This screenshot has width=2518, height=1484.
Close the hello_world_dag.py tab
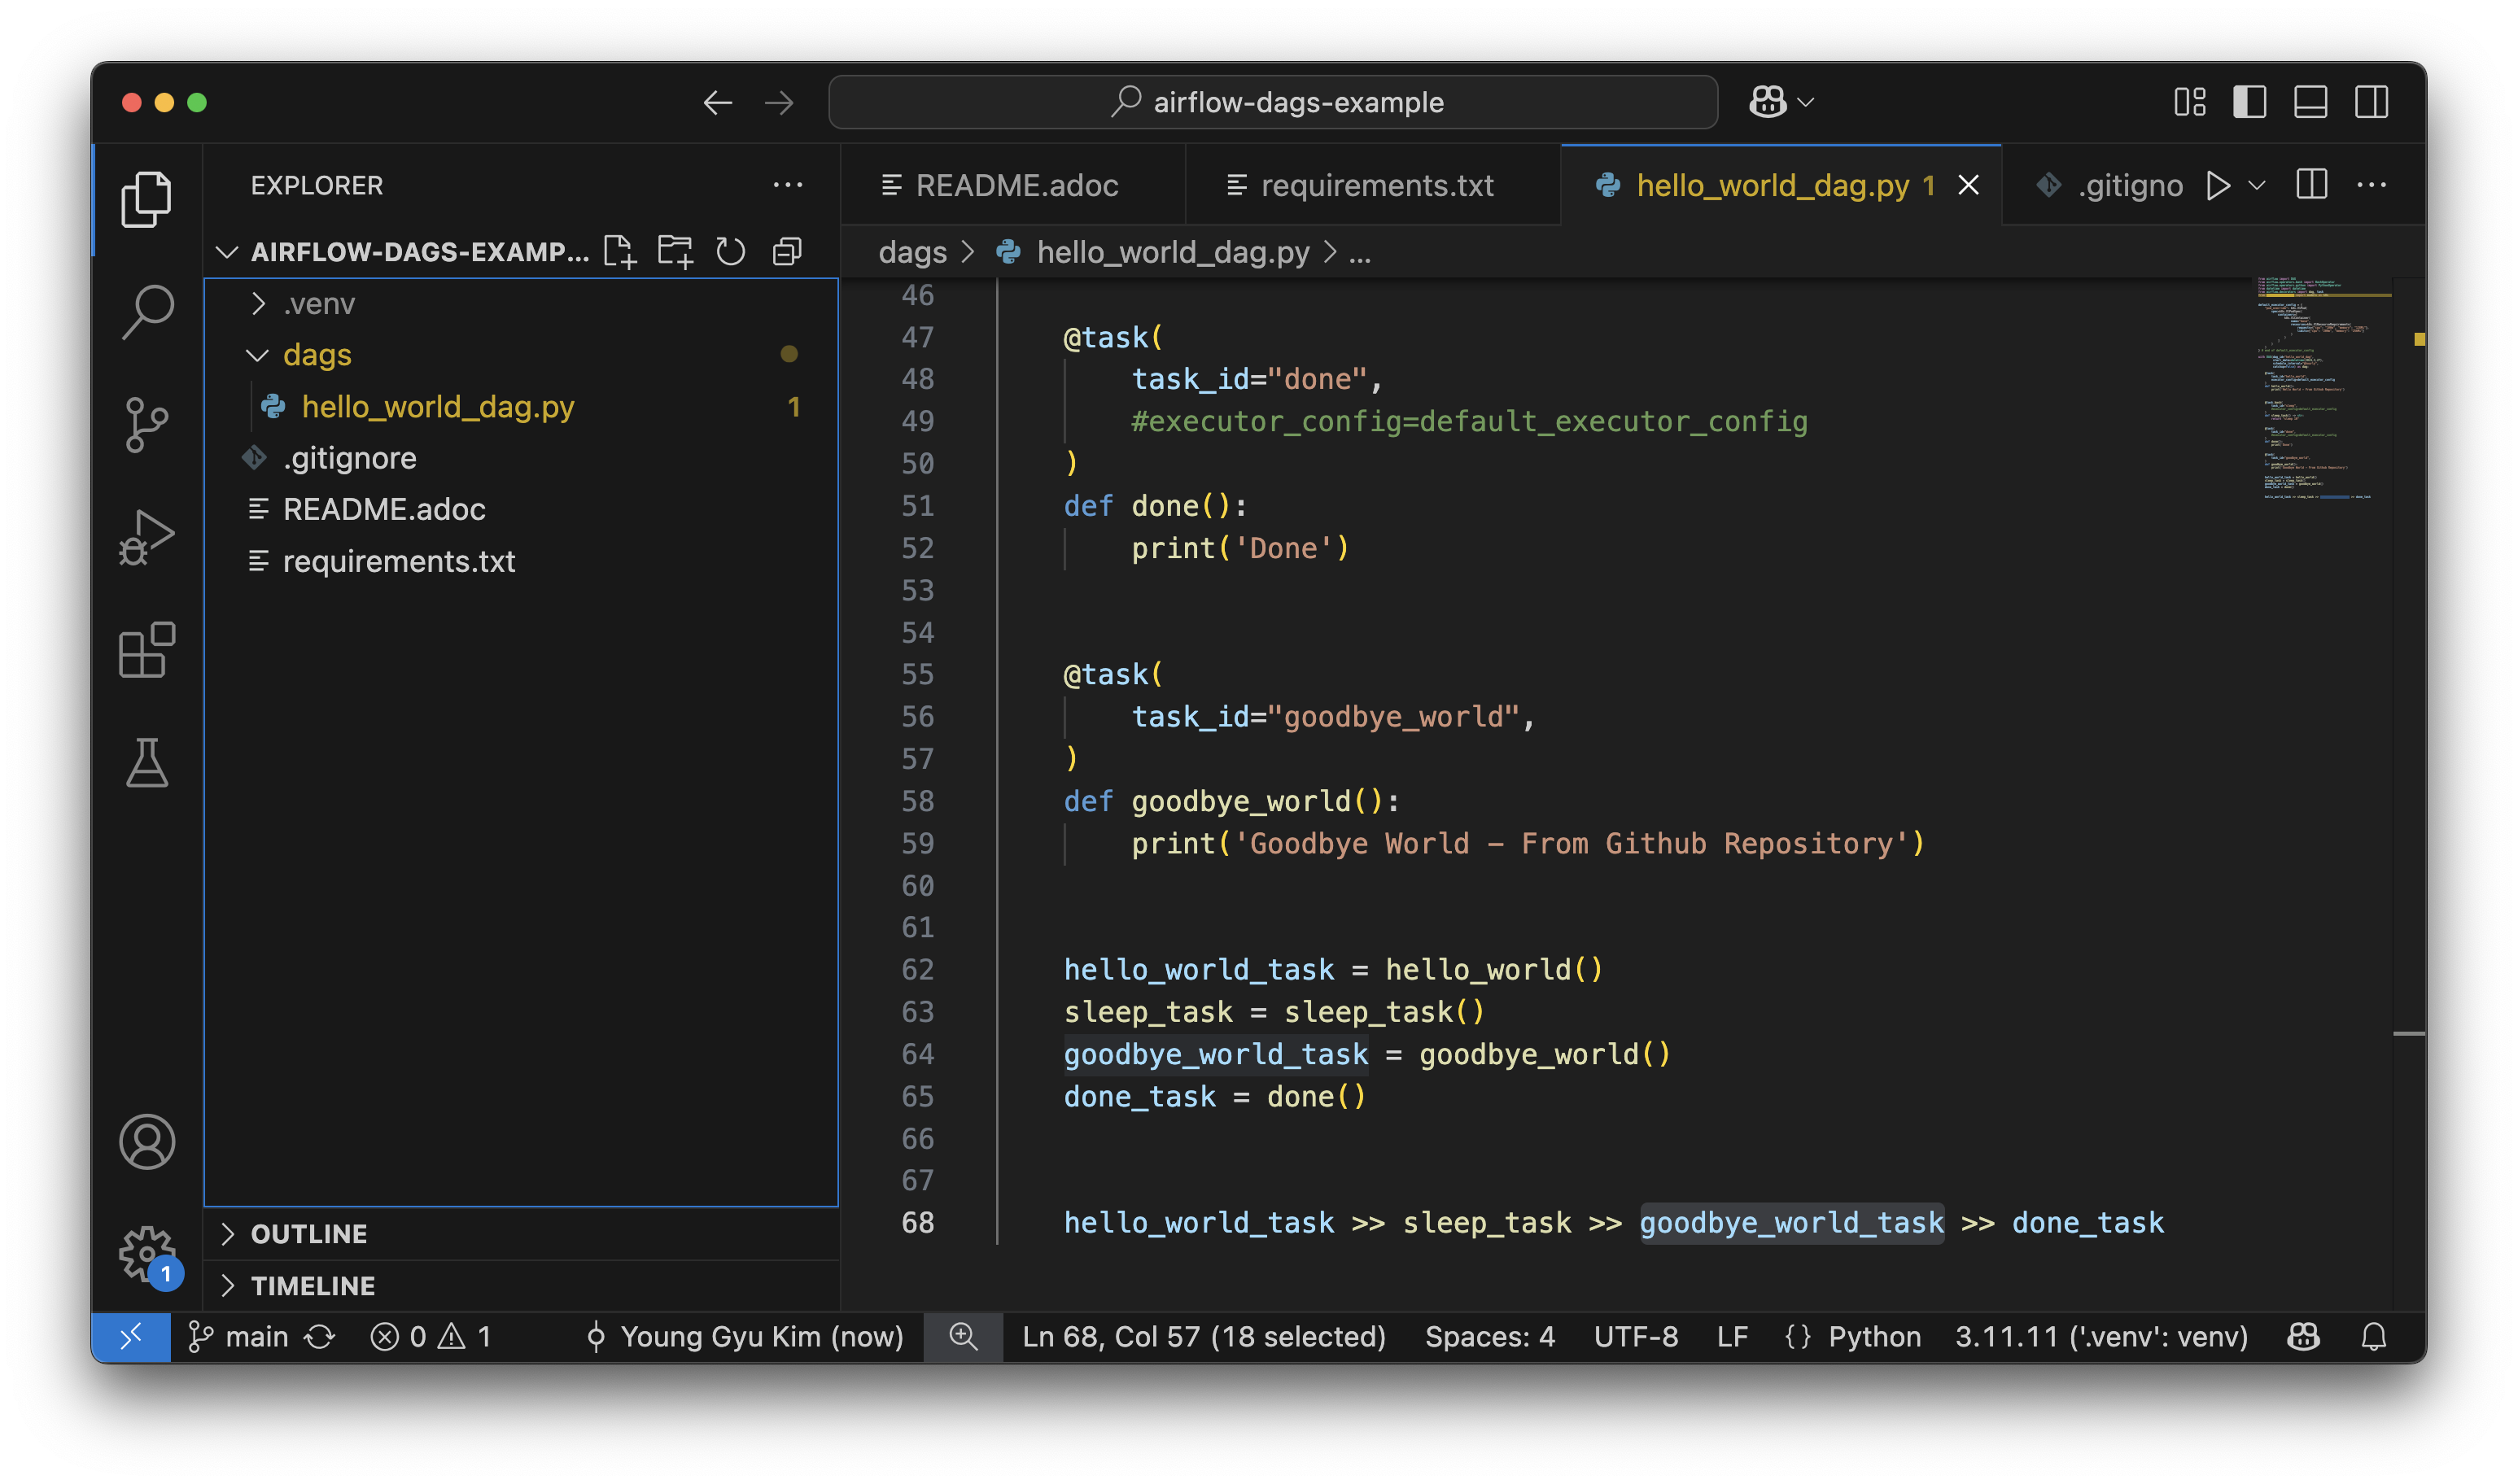coord(1968,185)
